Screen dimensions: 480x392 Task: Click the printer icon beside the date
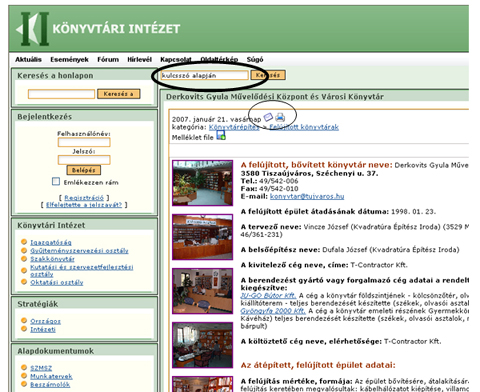(x=280, y=117)
